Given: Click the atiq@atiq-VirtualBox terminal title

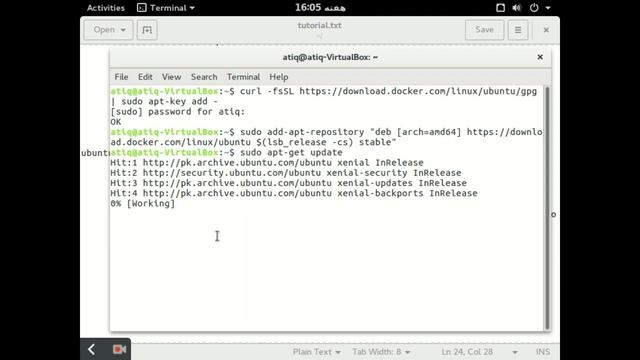Looking at the screenshot, I should click(330, 57).
